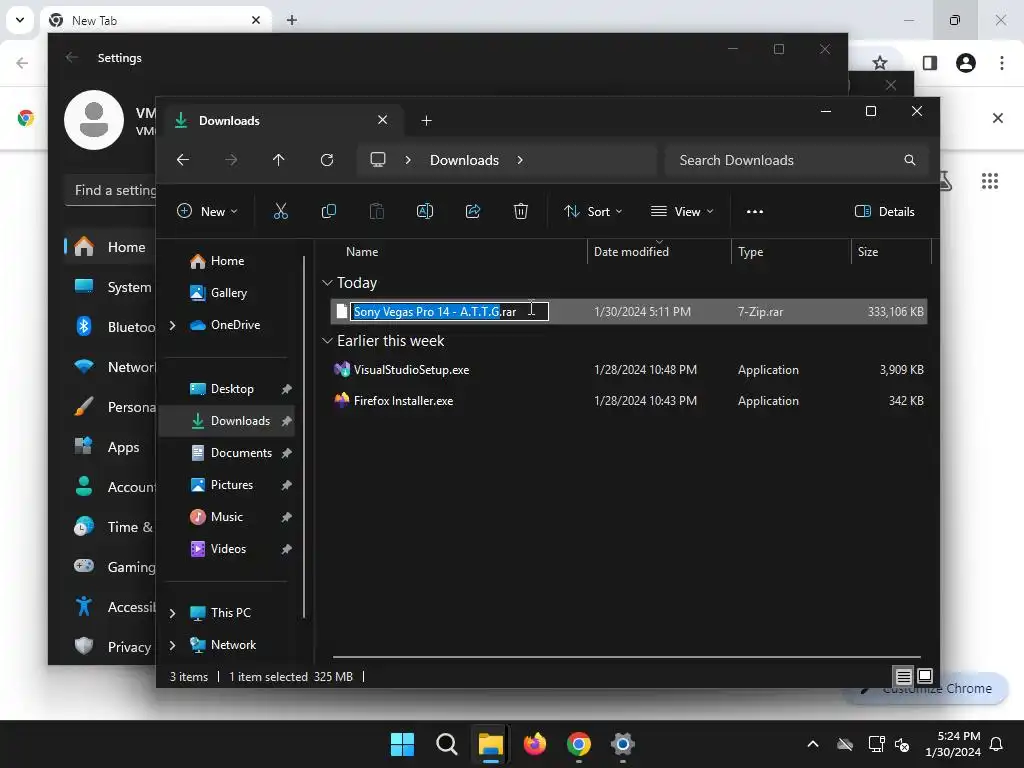Screen dimensions: 1024x768
Task: Expand Network in navigation pane
Action: (x=172, y=645)
